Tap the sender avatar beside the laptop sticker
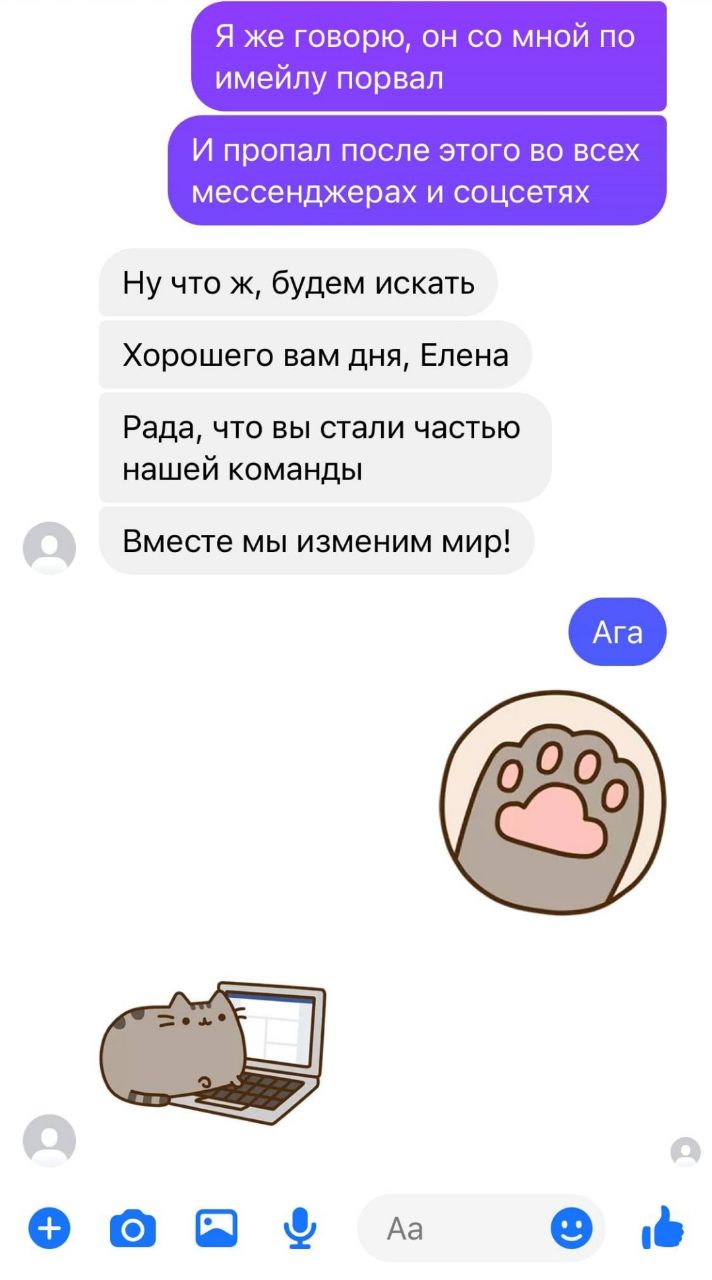712x1280 pixels. click(x=49, y=1140)
